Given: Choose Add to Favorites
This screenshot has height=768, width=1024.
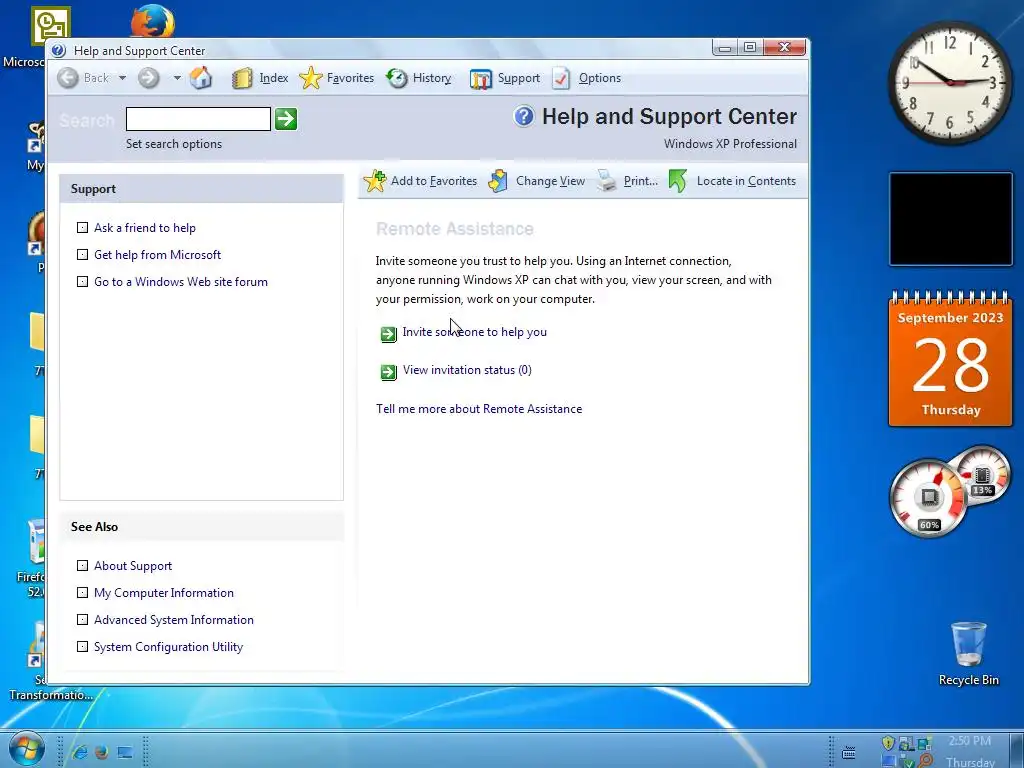Looking at the screenshot, I should pos(434,181).
